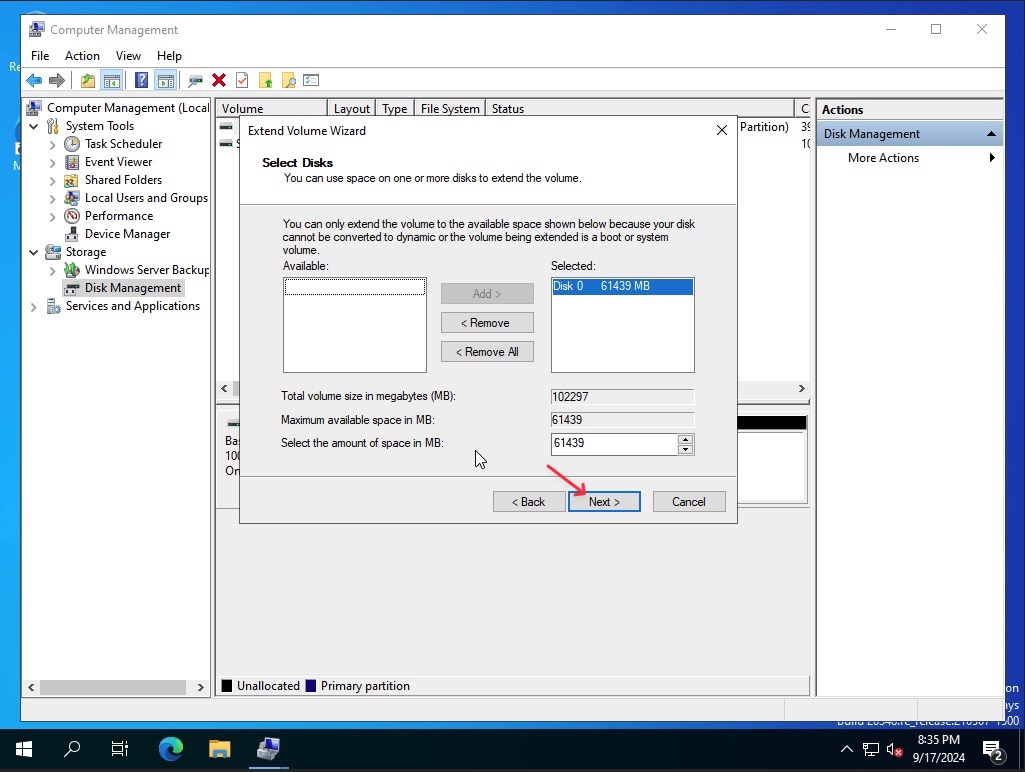Open the Action menu
This screenshot has height=772, width=1025.
[x=82, y=56]
